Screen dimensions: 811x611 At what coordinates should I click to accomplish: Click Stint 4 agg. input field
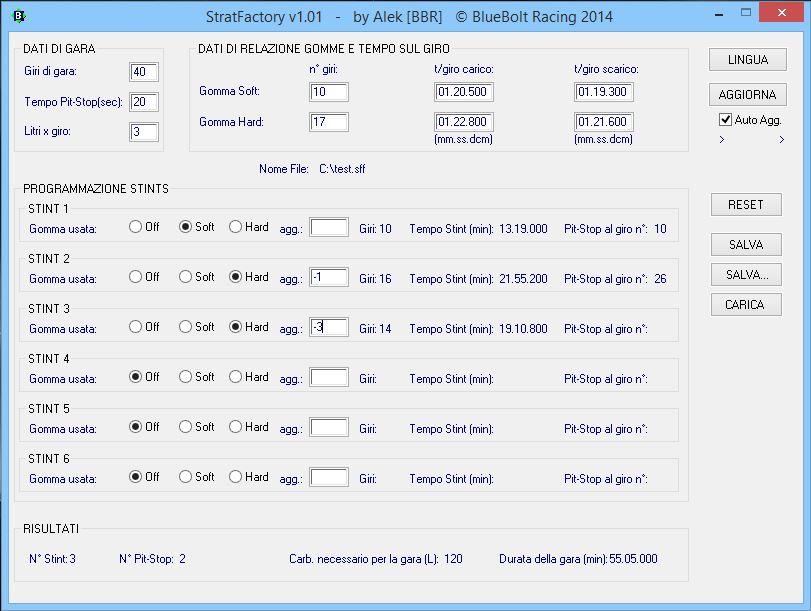(329, 378)
